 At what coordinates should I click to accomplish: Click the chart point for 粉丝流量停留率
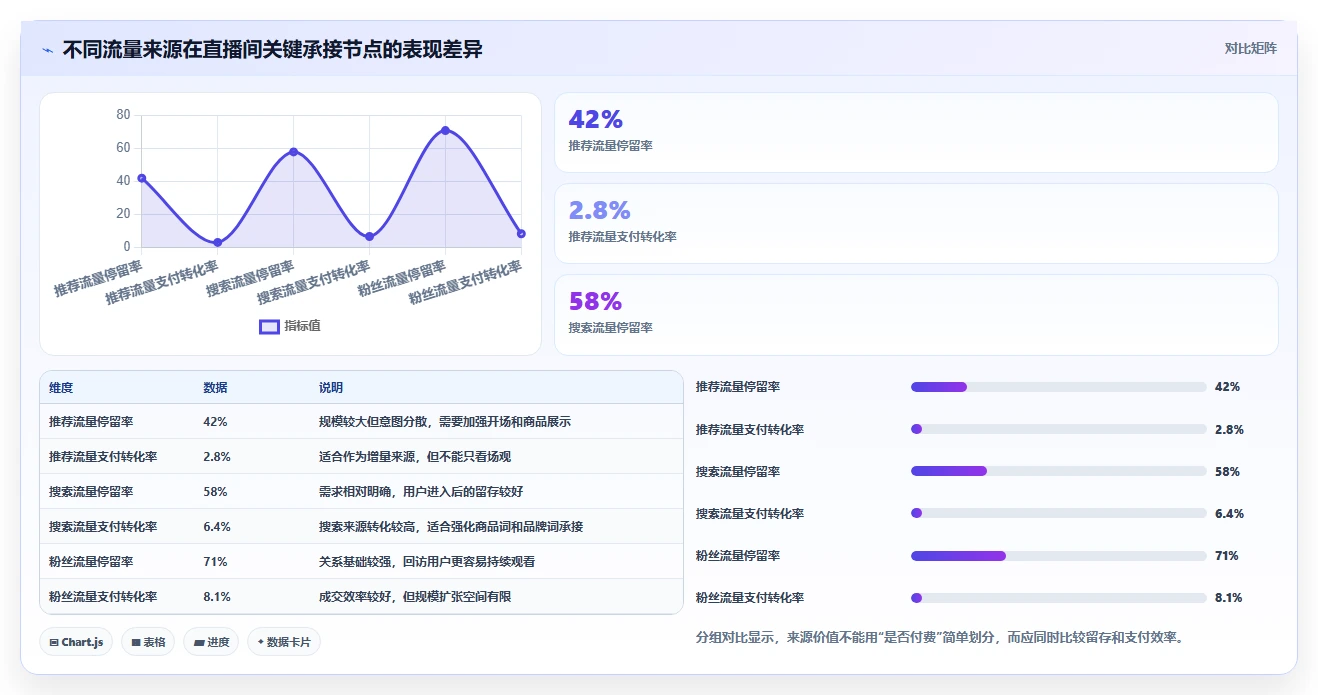coord(445,130)
